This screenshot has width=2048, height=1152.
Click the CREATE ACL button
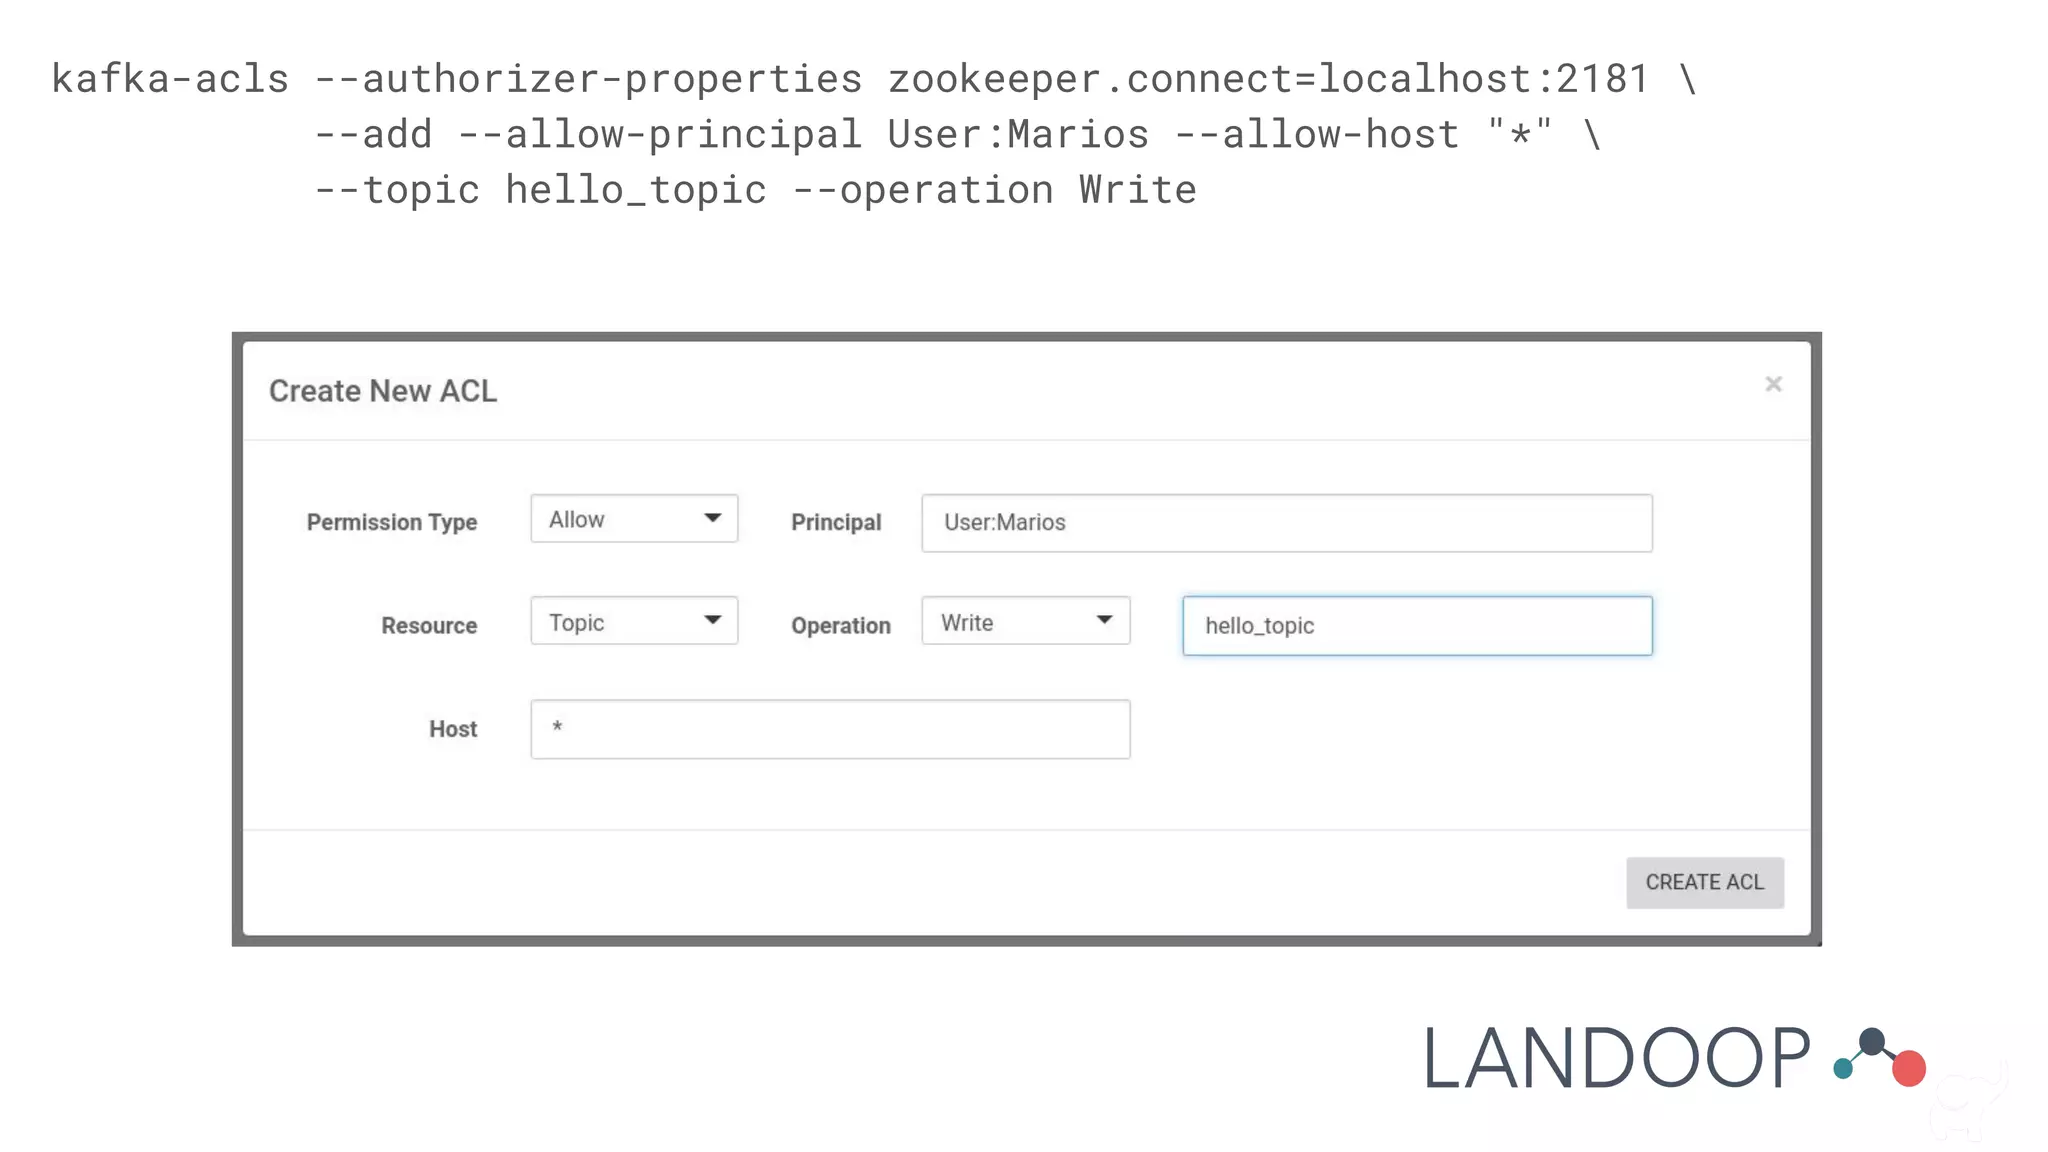point(1705,883)
